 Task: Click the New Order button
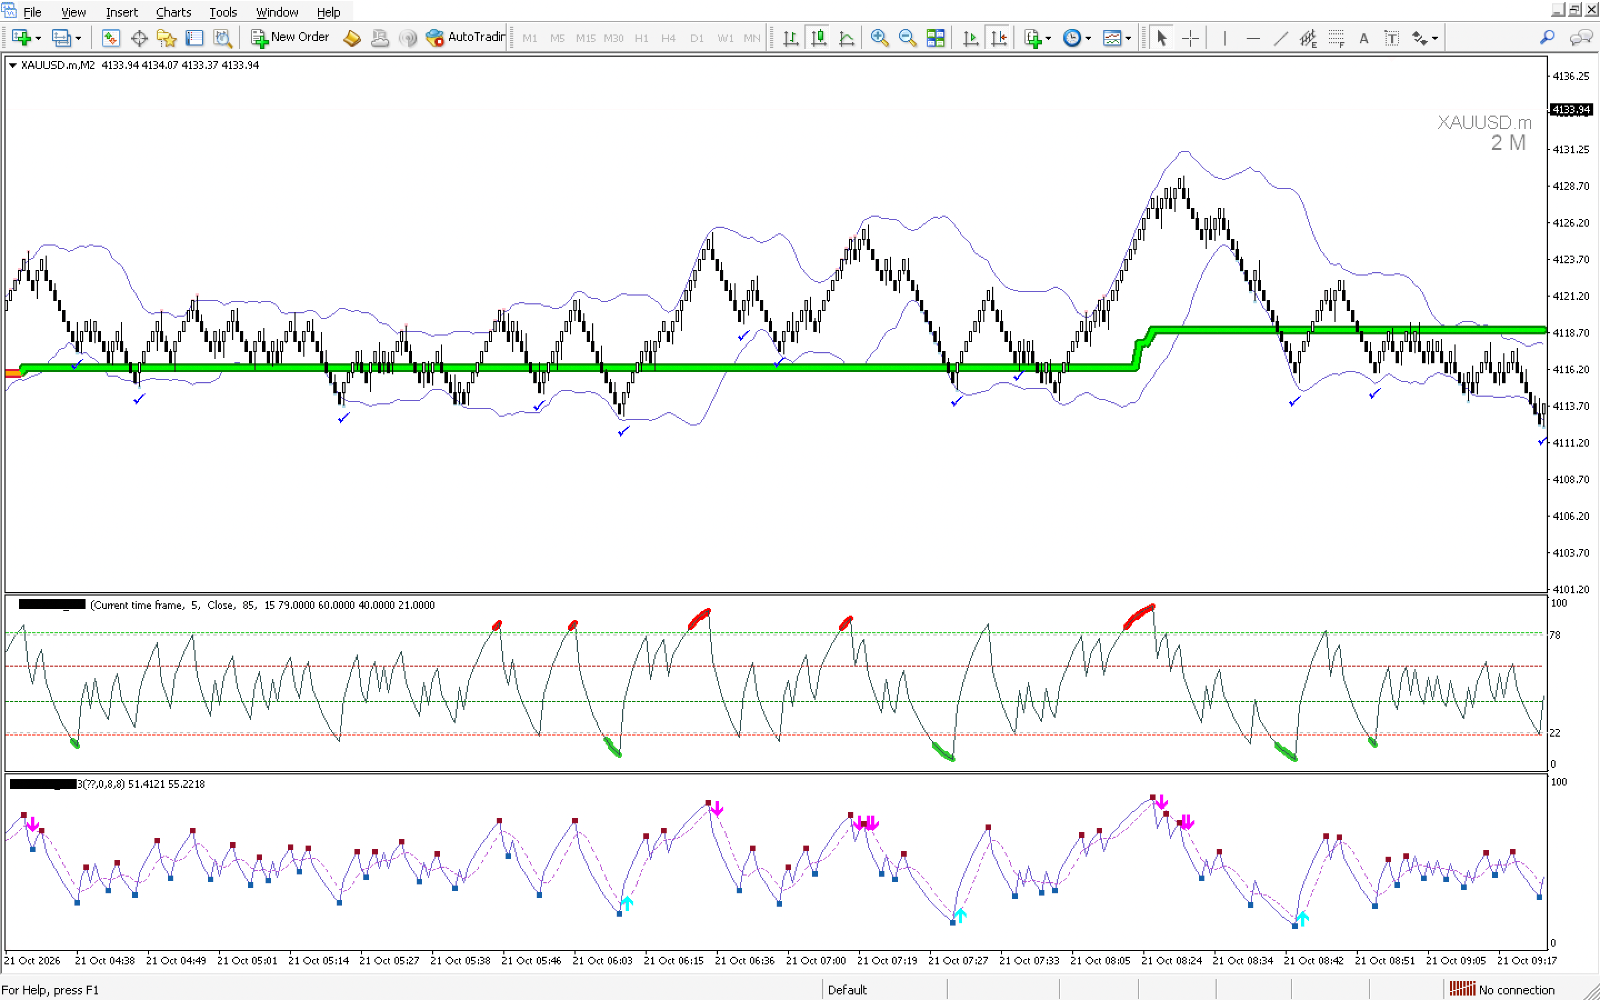[x=290, y=38]
